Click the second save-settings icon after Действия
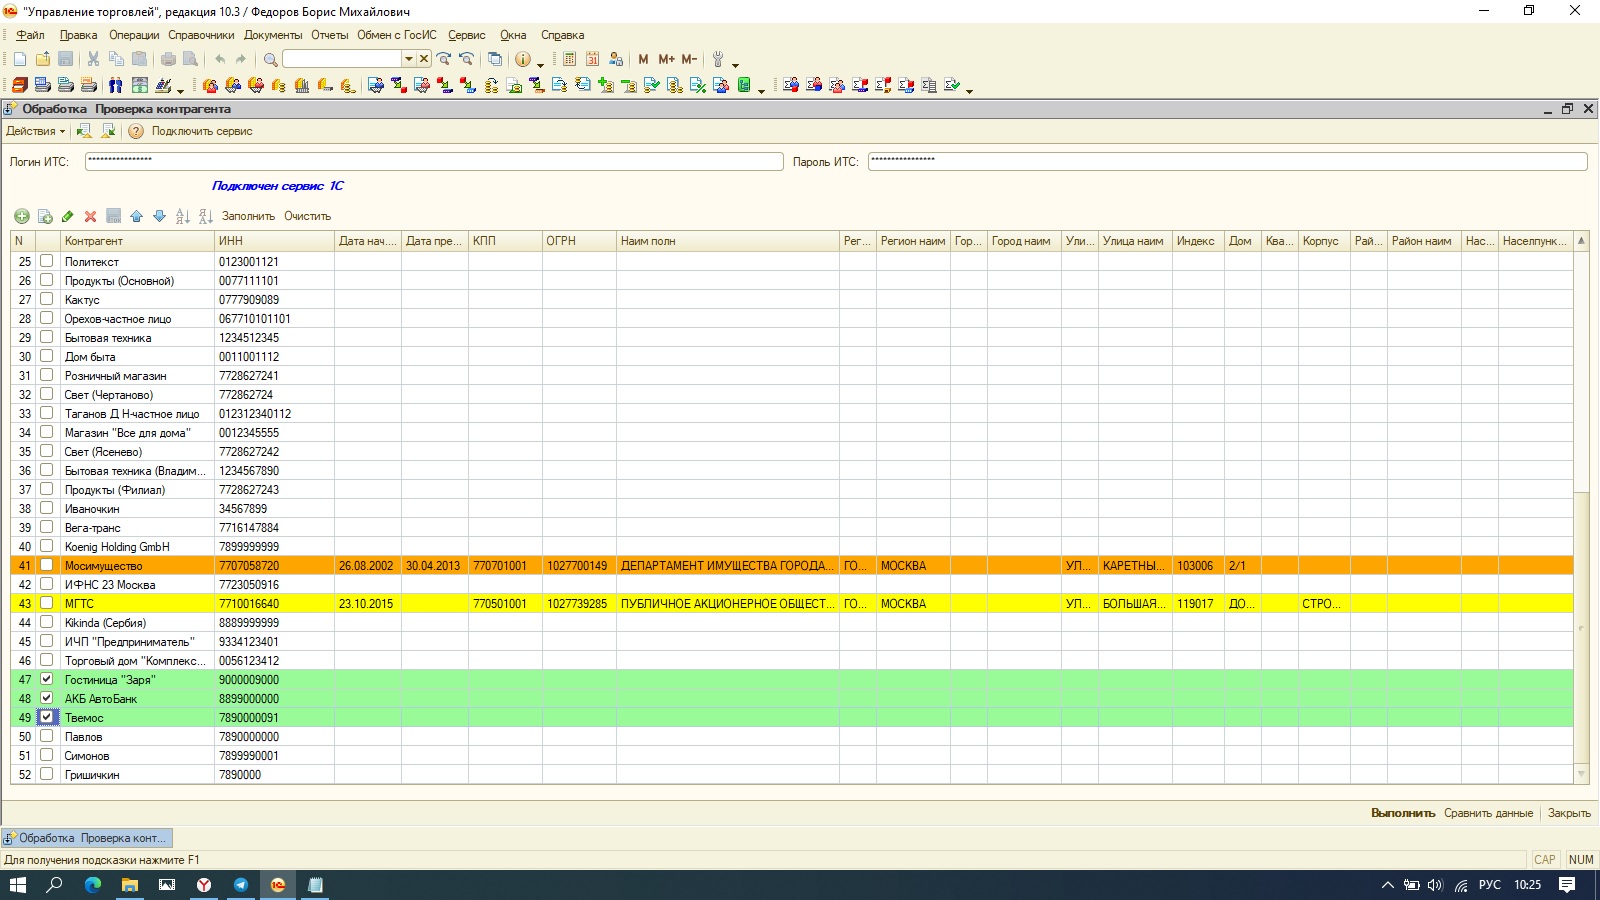 pos(108,131)
